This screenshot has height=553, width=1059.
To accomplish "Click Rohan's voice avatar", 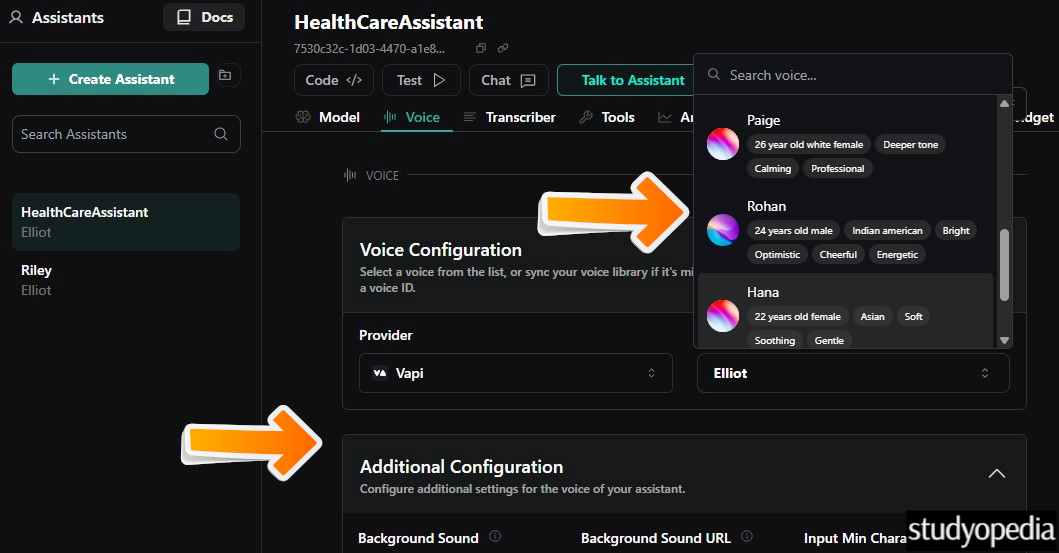I will tap(723, 230).
